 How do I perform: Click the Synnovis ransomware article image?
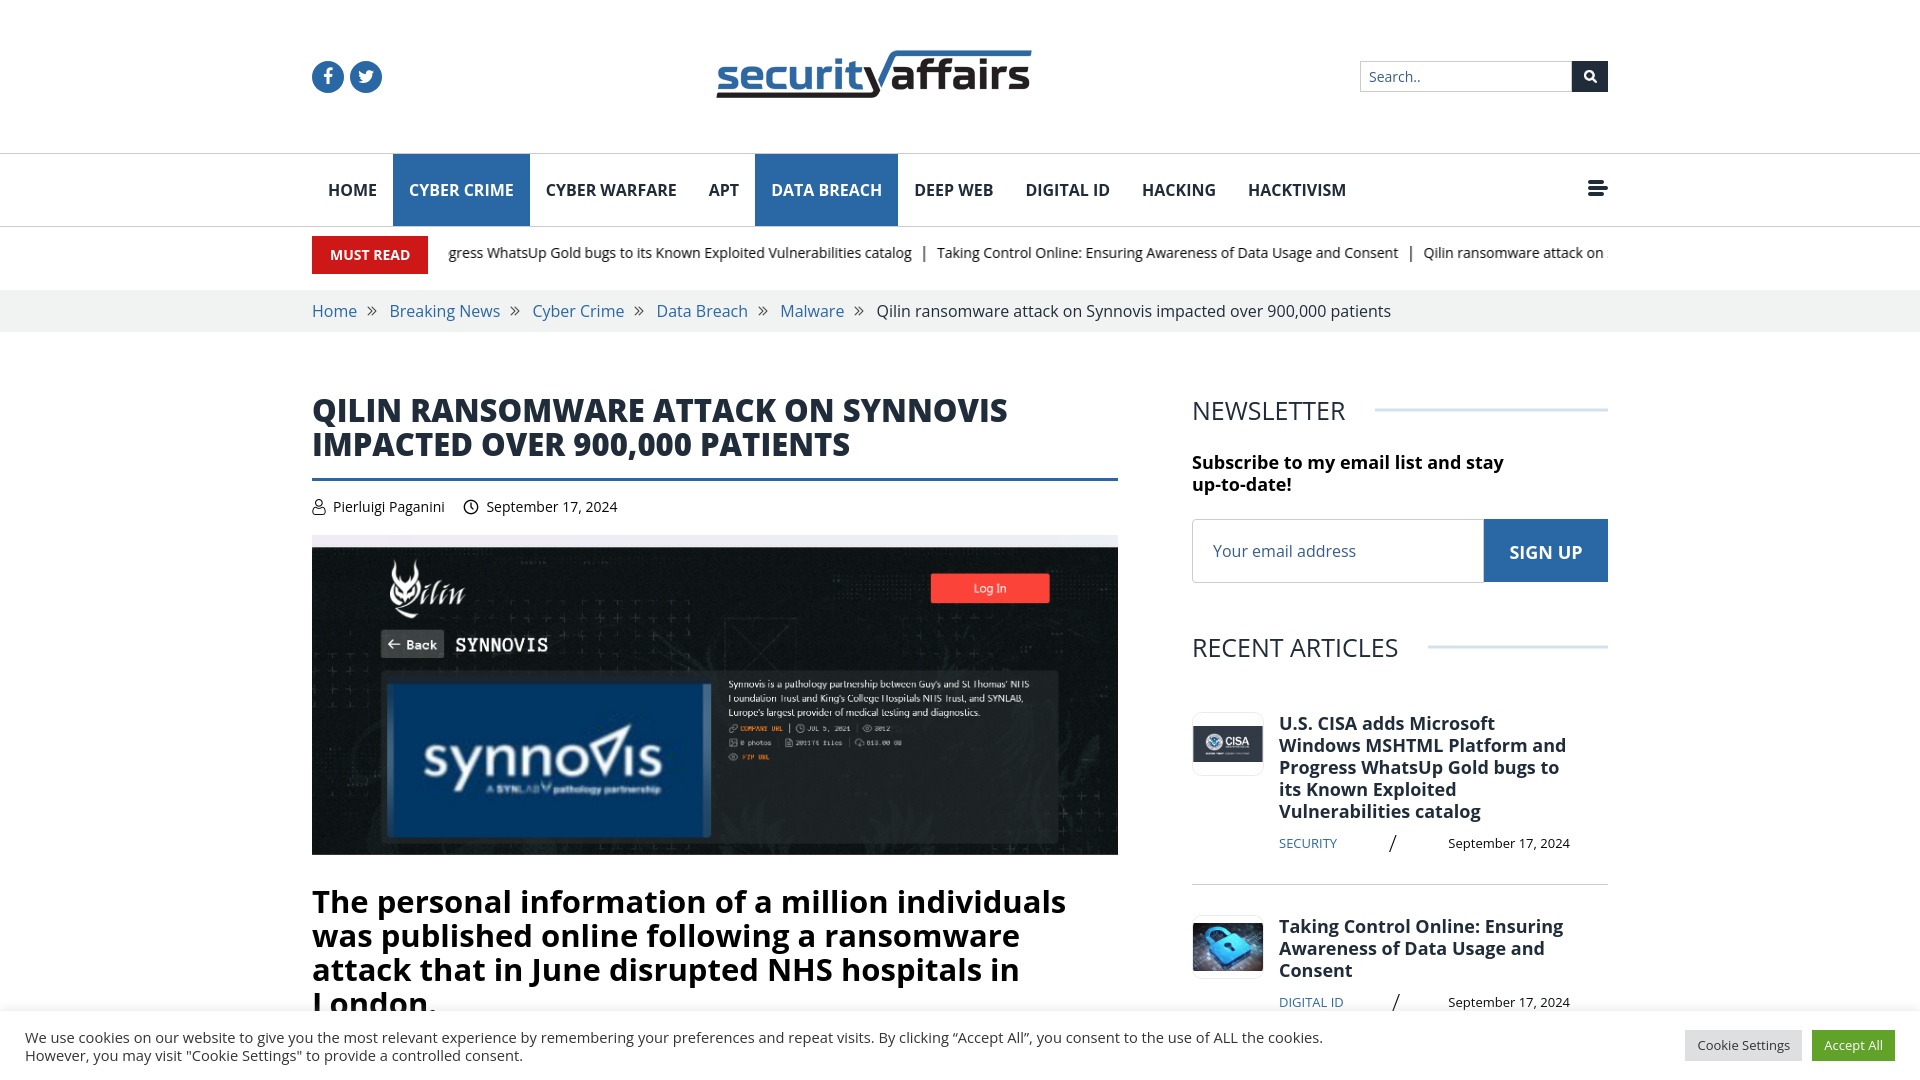click(715, 700)
